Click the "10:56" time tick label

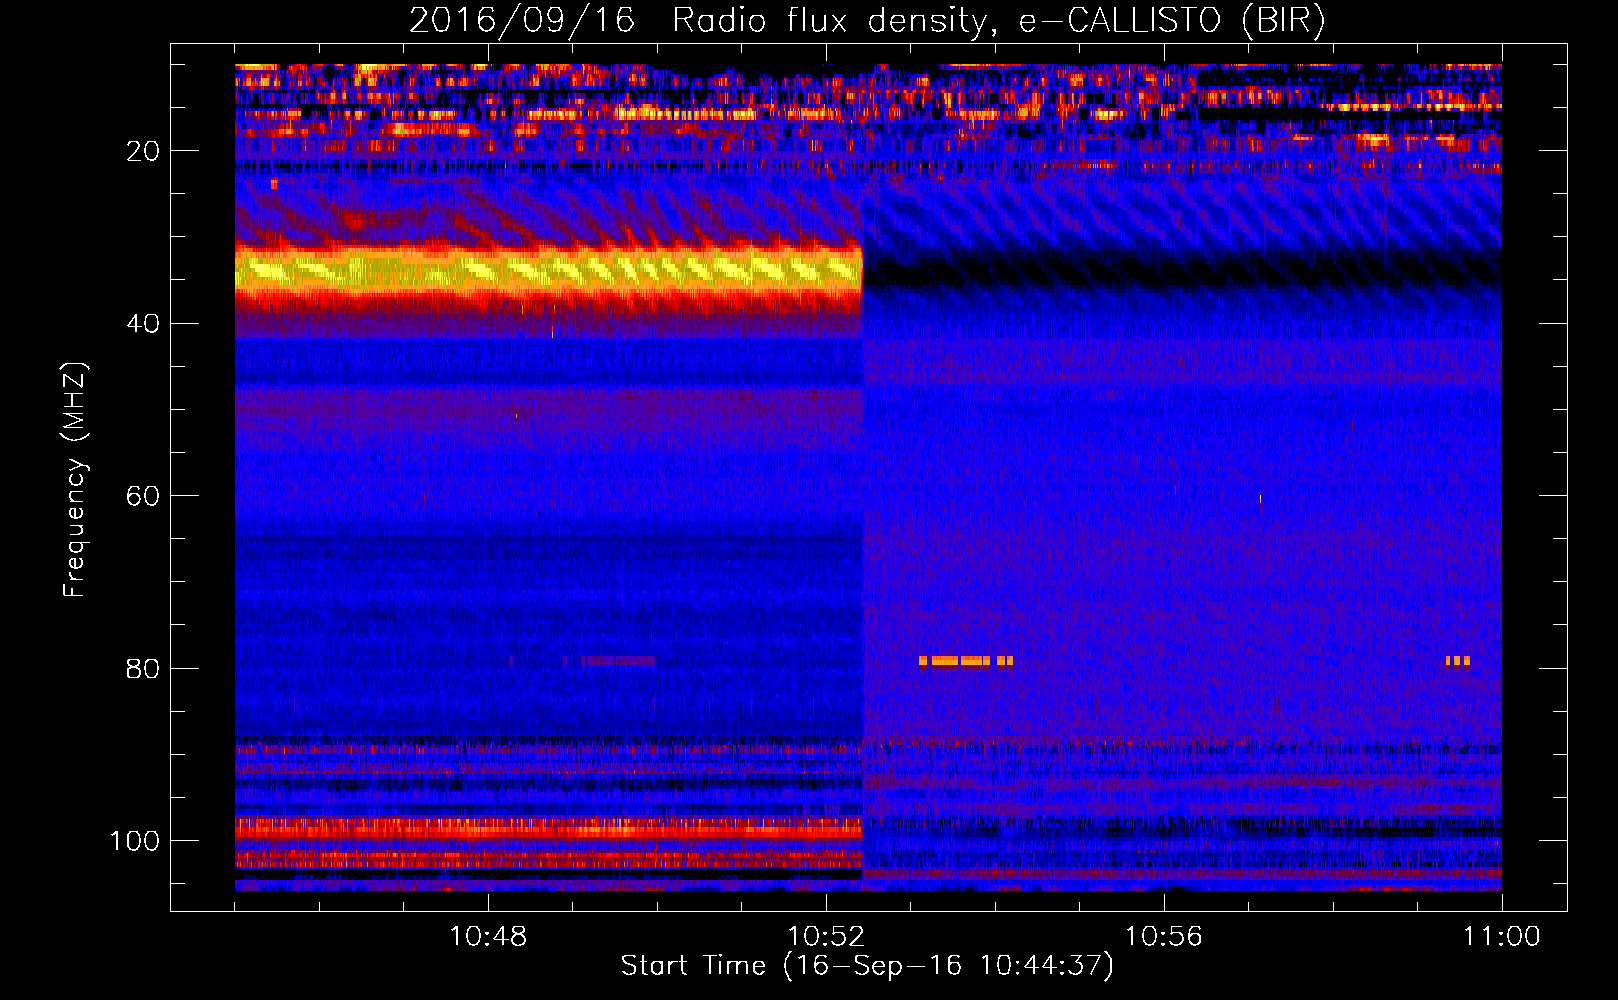(1164, 937)
